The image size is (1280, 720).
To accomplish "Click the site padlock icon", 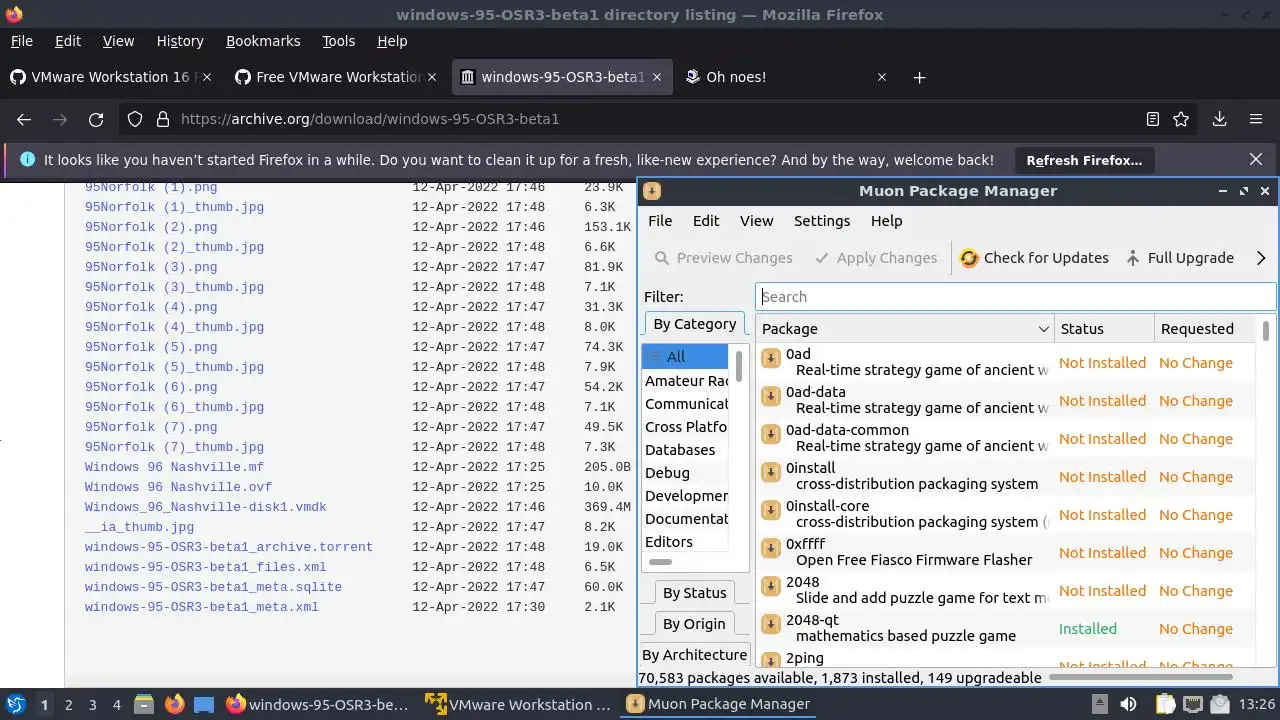I will [163, 119].
